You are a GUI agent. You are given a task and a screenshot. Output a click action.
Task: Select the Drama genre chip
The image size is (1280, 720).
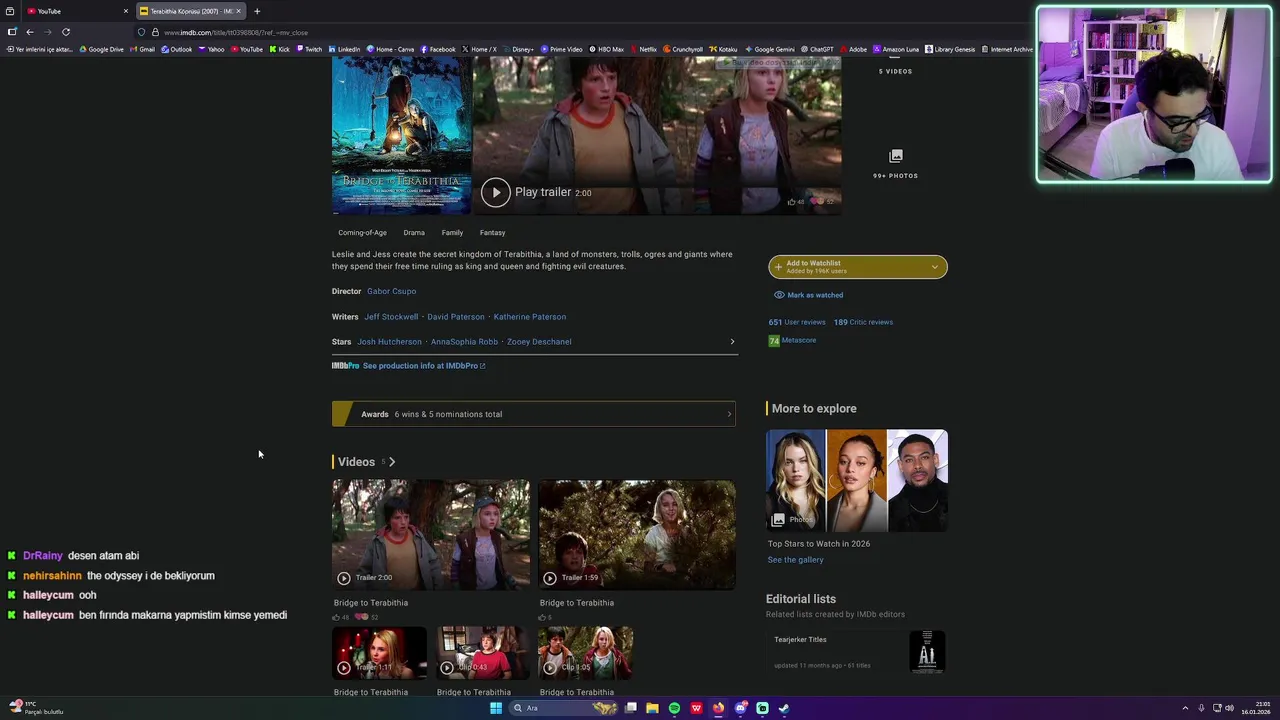click(414, 233)
